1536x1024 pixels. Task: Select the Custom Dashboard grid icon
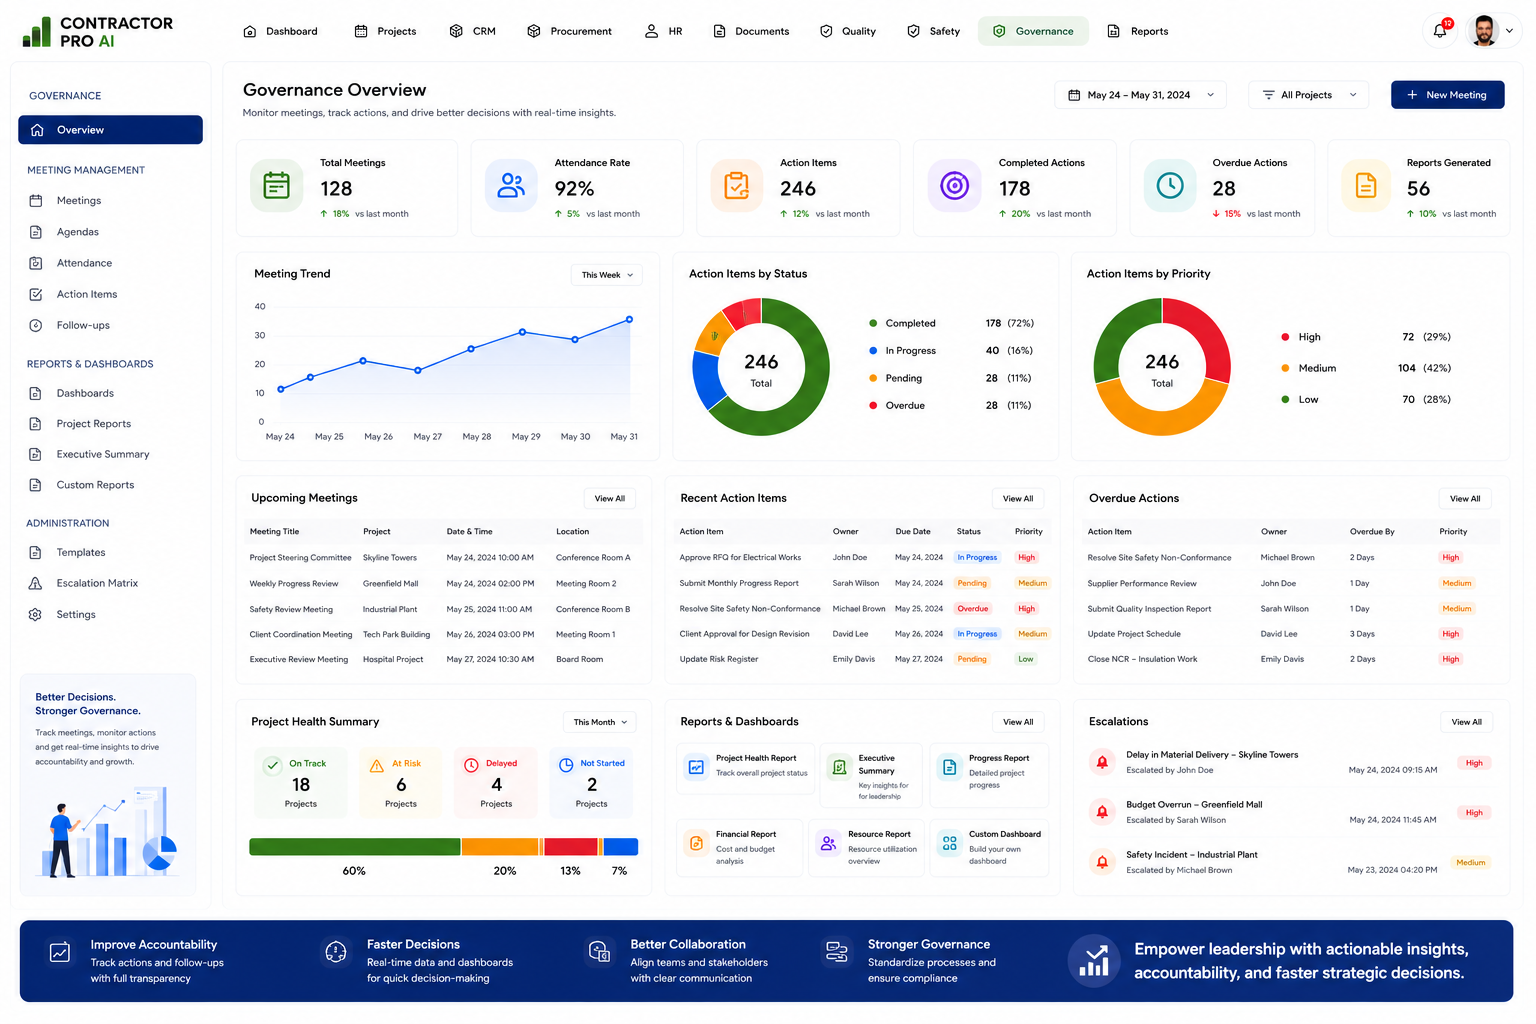point(949,843)
